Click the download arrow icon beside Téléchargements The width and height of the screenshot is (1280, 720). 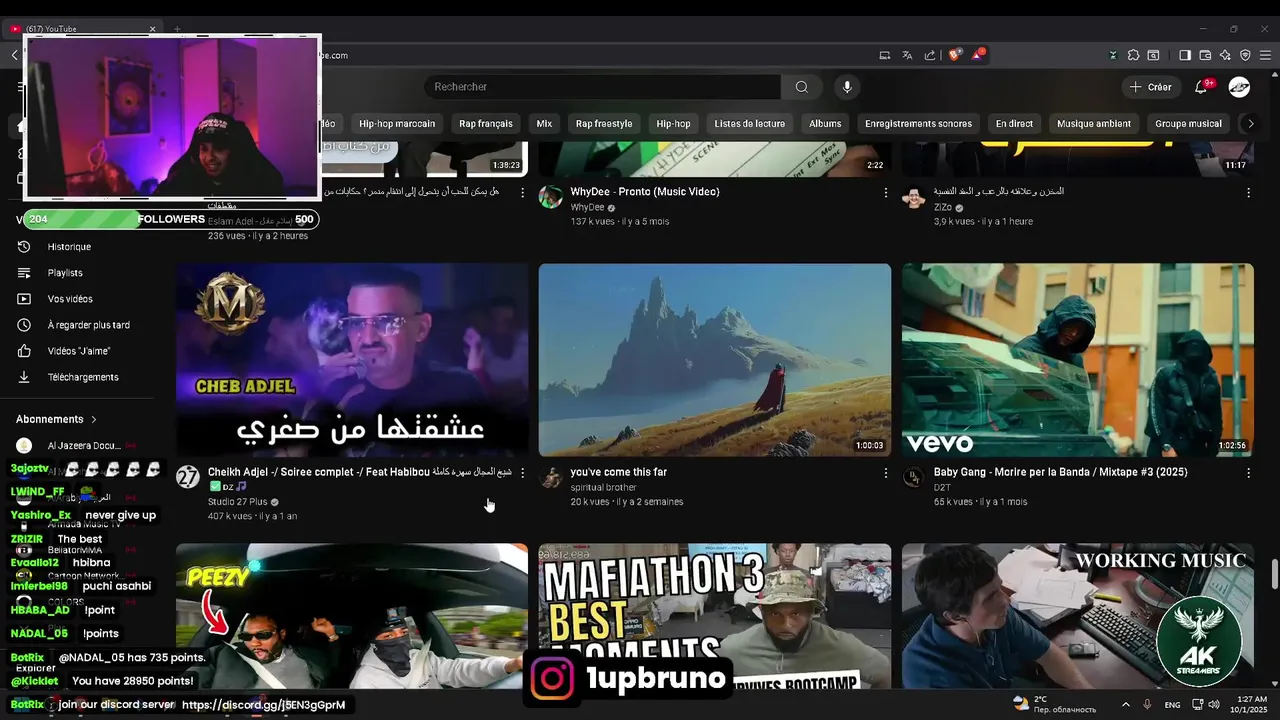coord(24,377)
